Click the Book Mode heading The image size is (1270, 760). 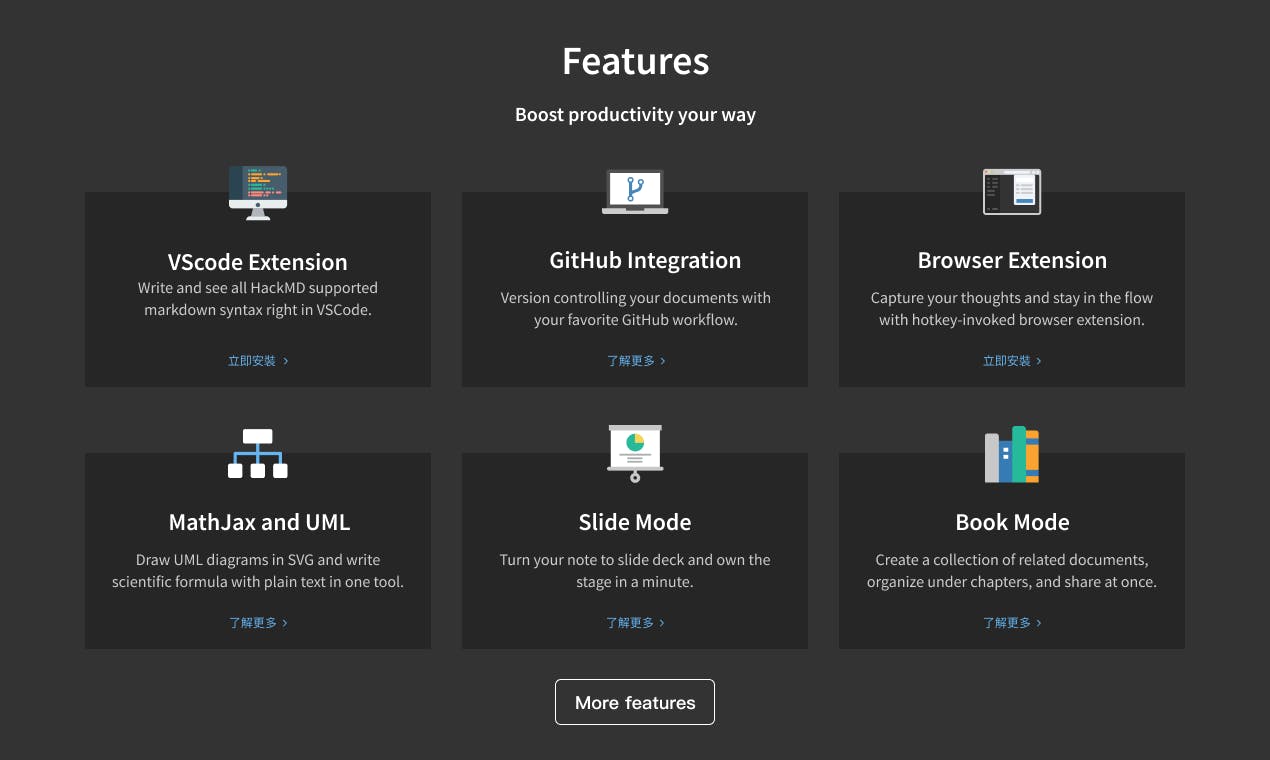[1012, 522]
